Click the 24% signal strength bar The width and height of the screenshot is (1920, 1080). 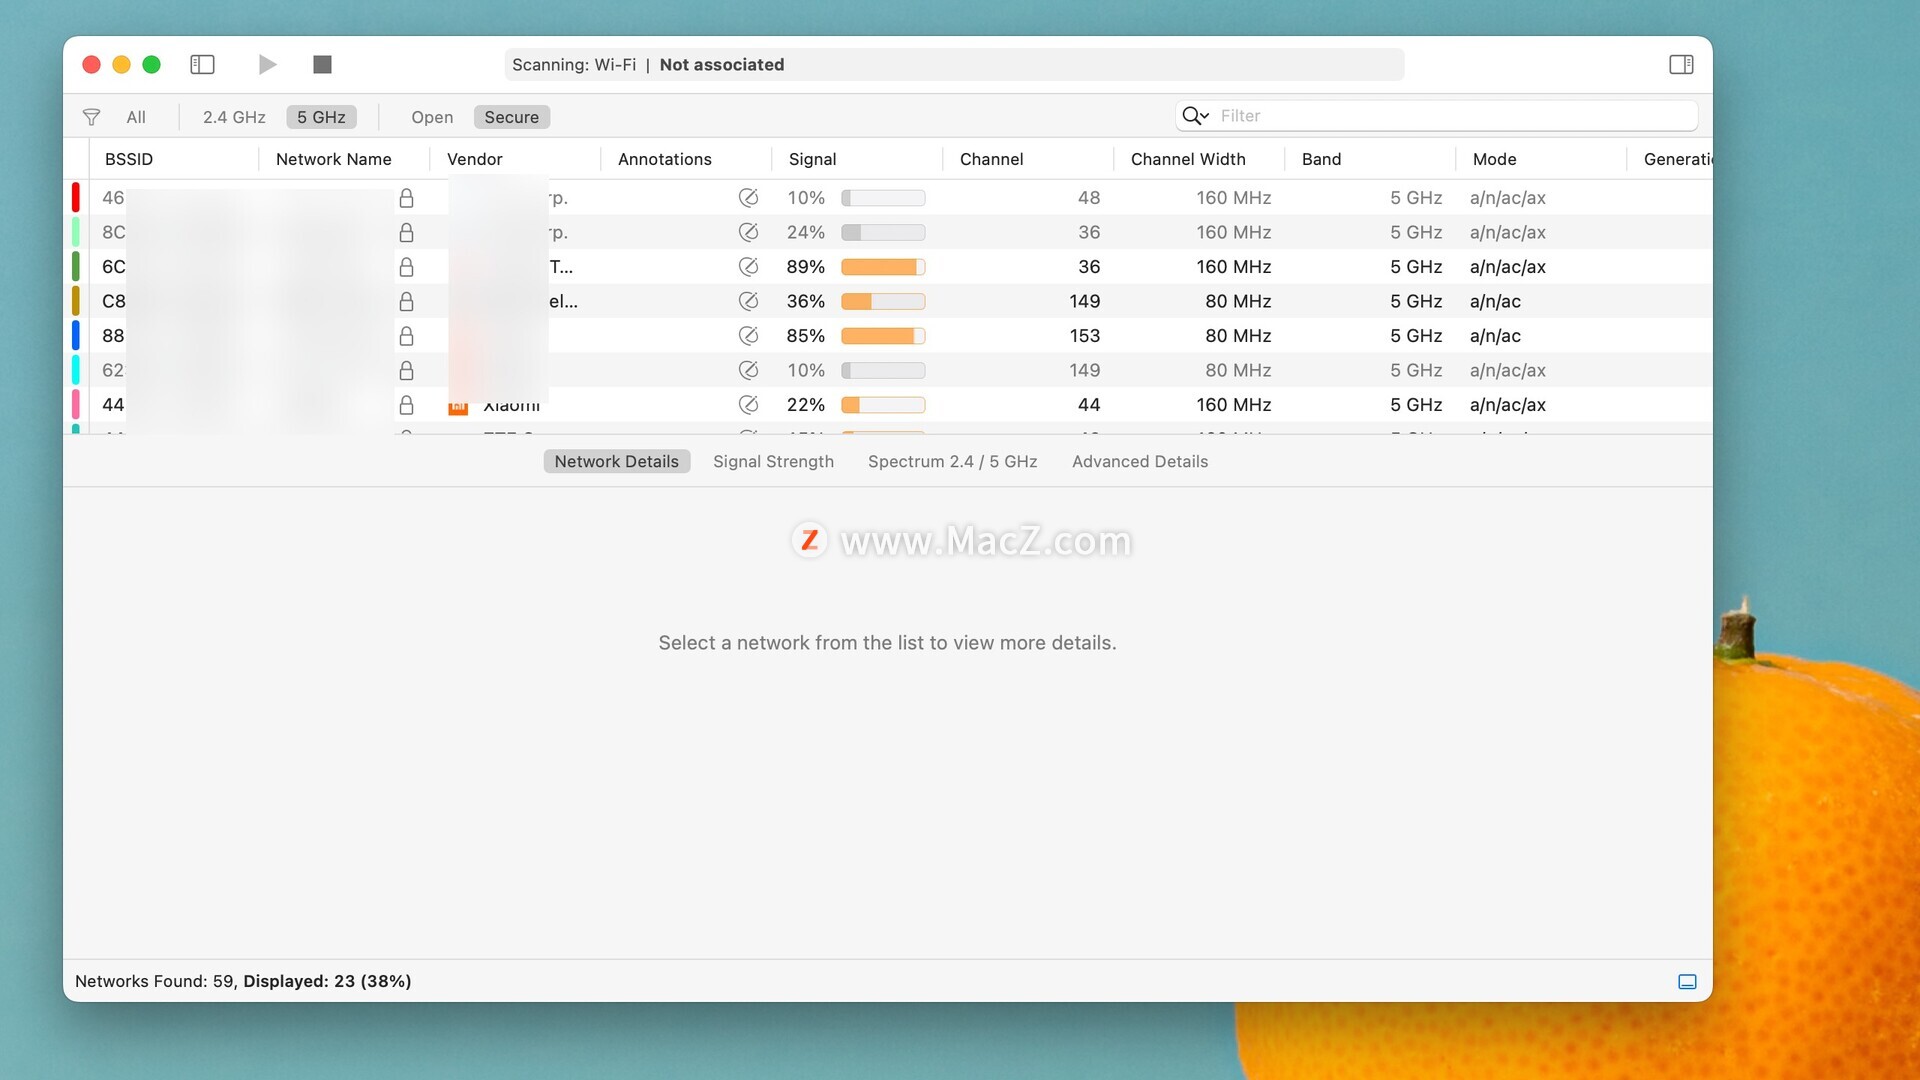pos(883,232)
